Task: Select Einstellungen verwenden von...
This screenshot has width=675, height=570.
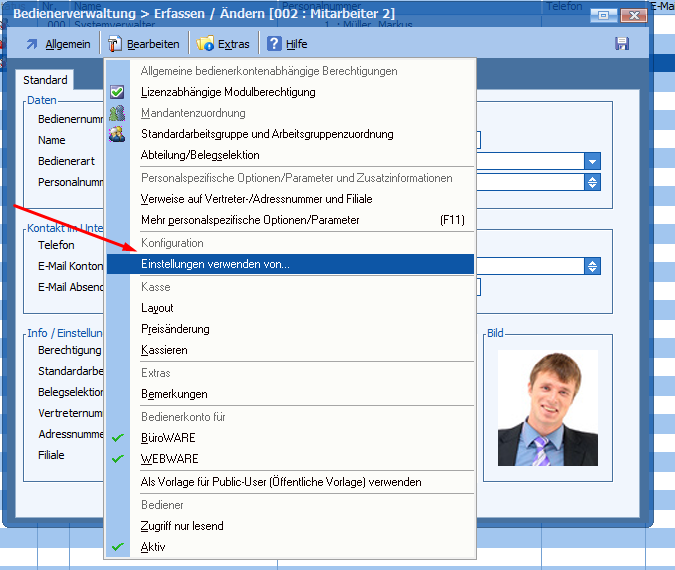Action: coord(290,264)
